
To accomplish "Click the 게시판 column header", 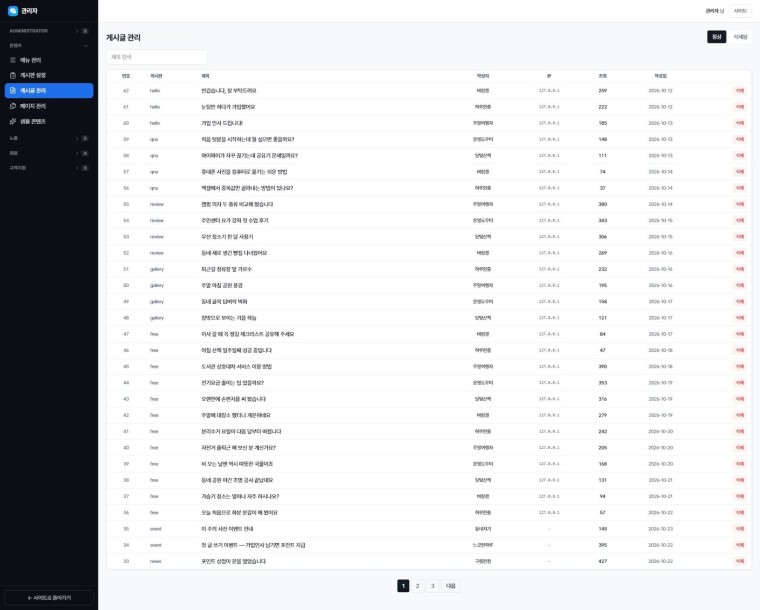I will click(156, 76).
